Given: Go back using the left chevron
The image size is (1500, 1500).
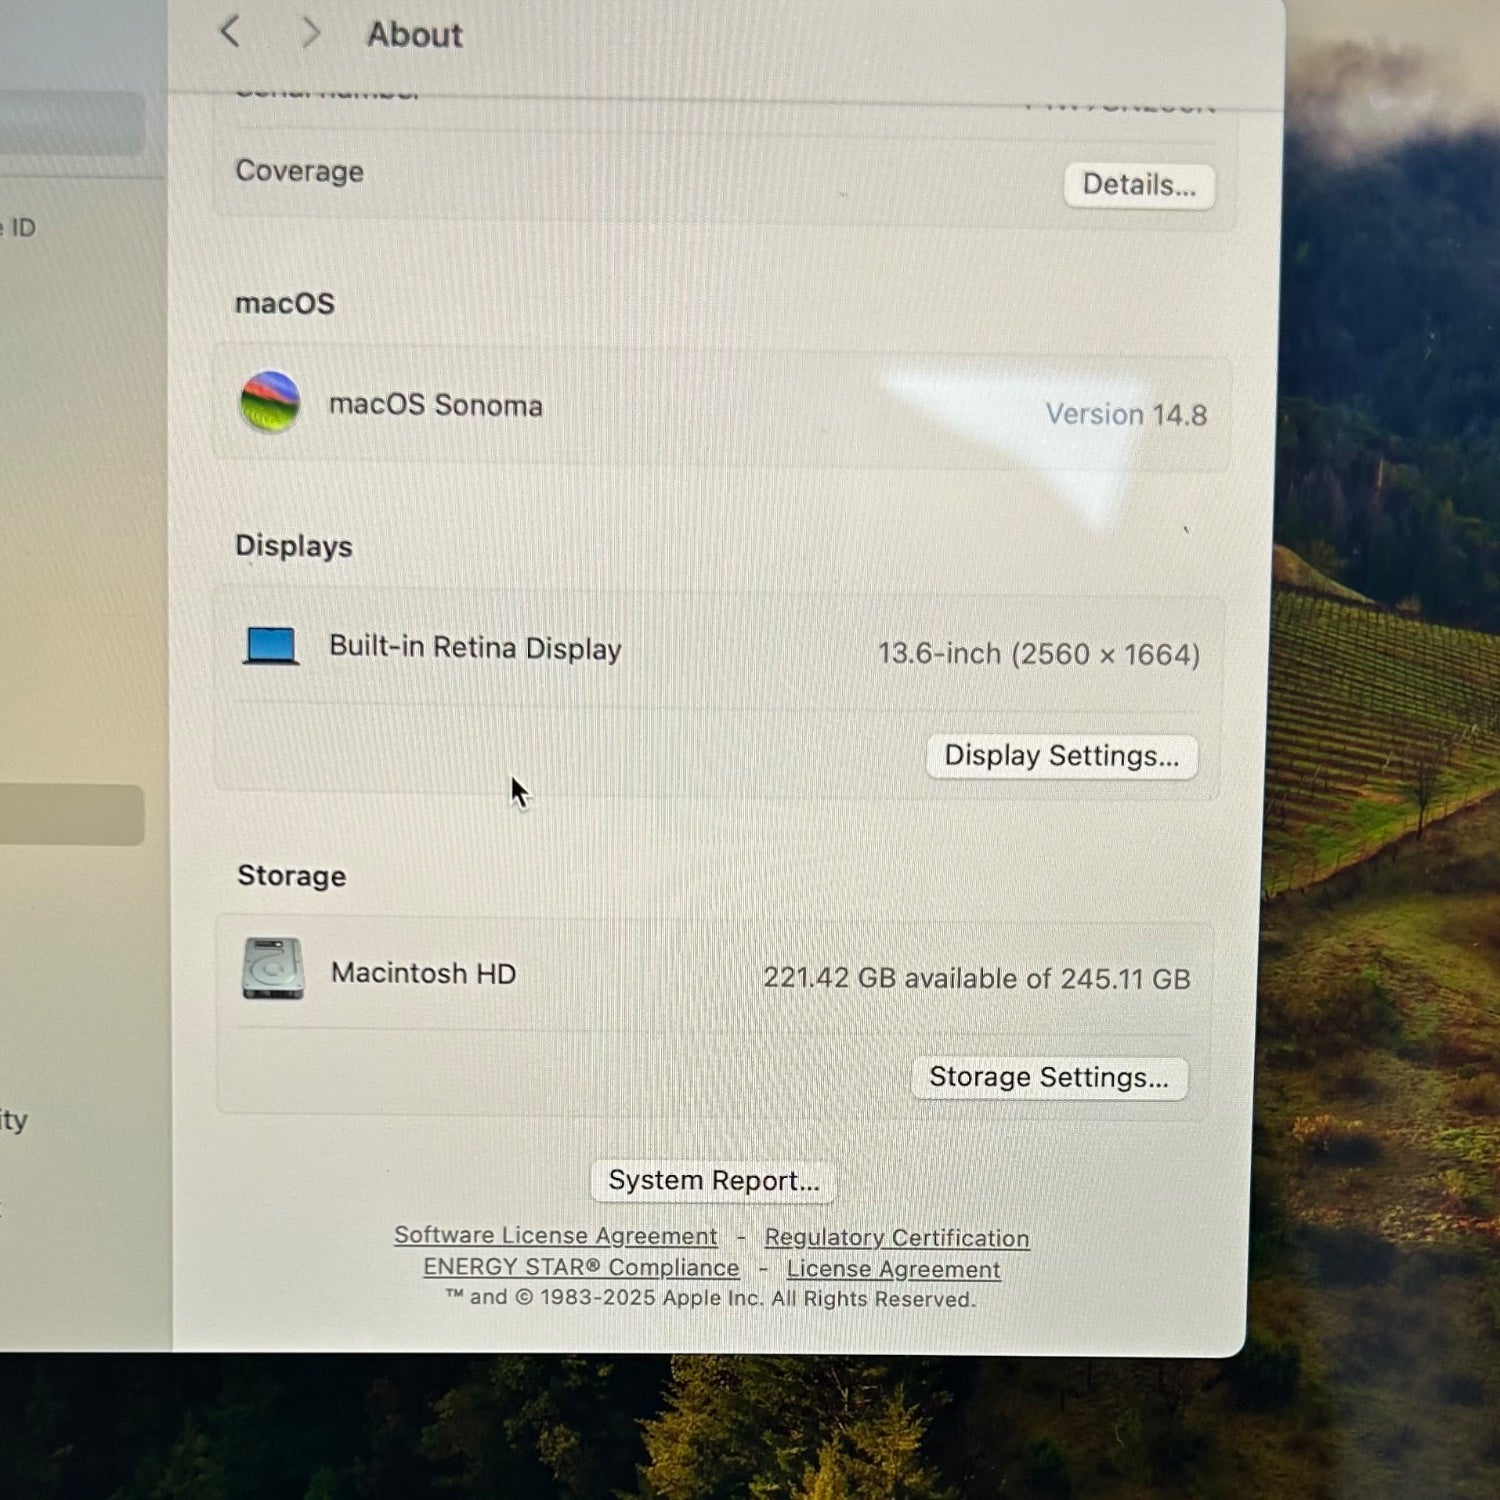Looking at the screenshot, I should (230, 32).
